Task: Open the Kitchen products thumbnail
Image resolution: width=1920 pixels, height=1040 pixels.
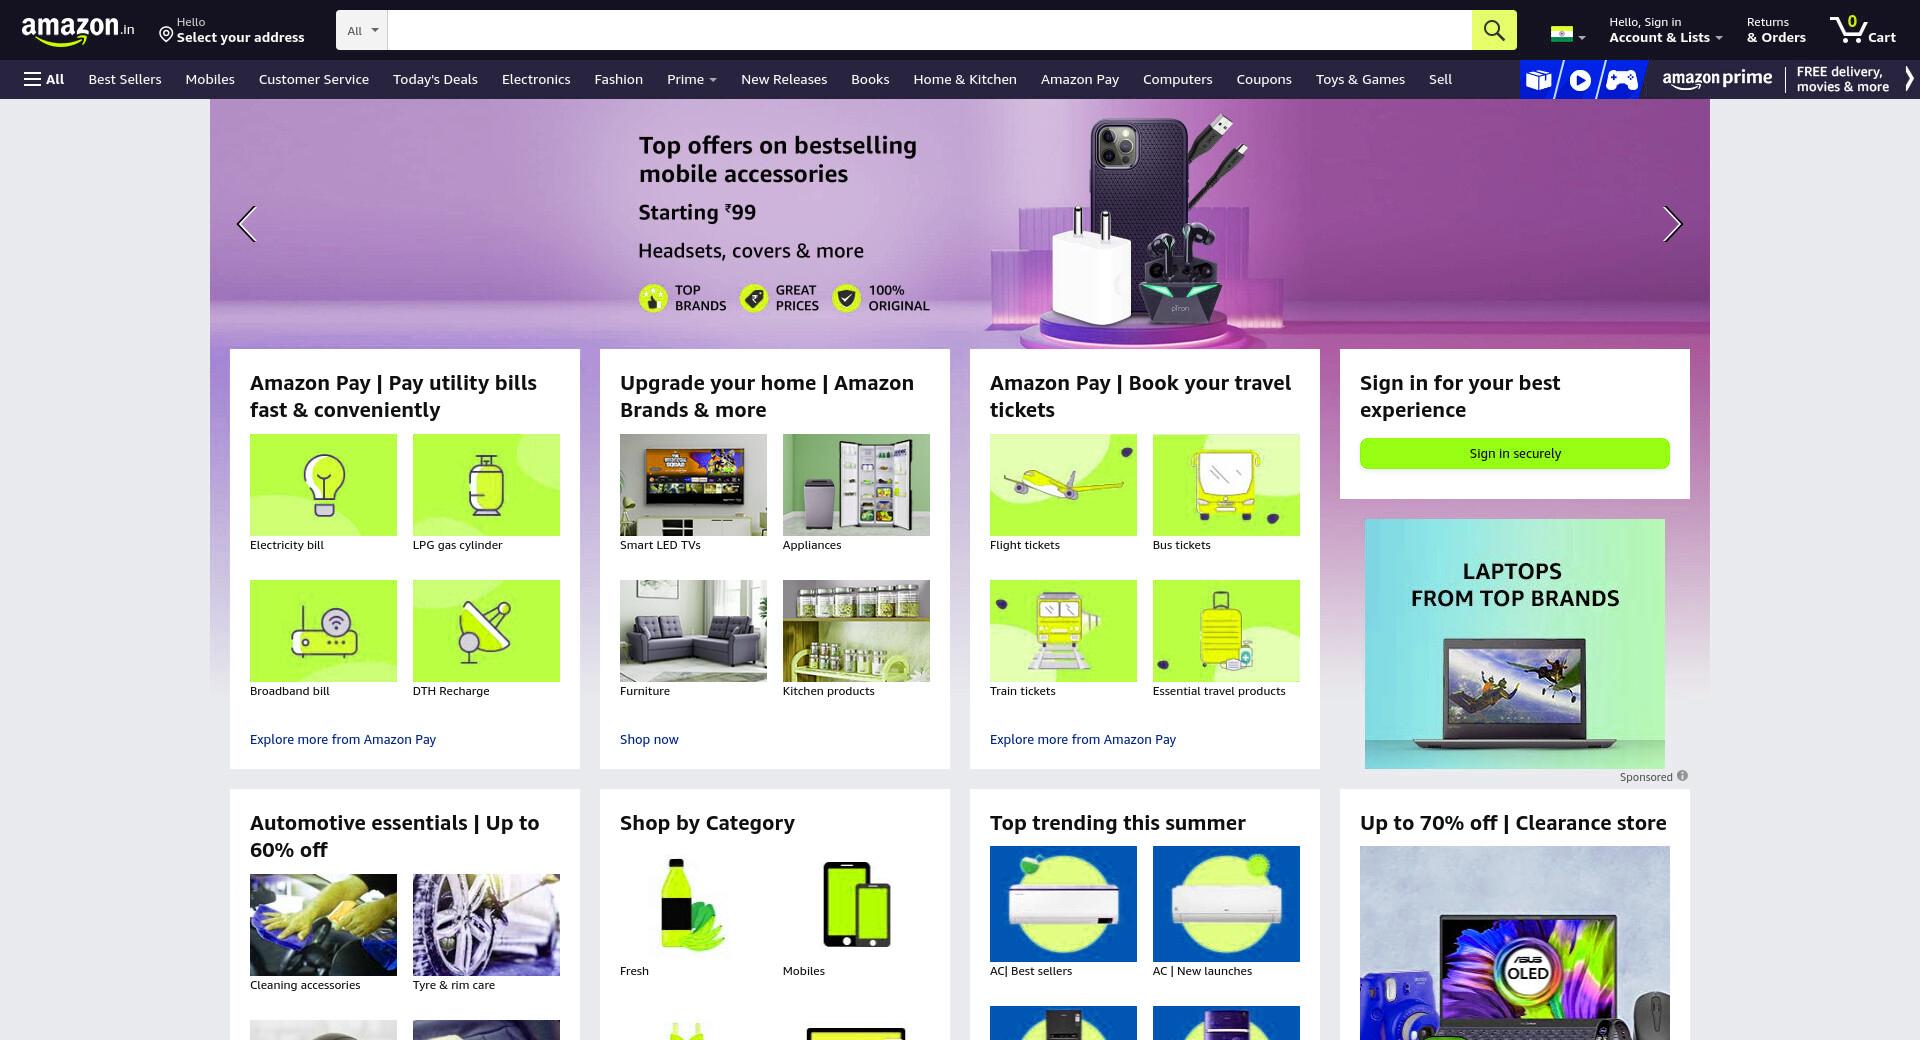Action: click(x=856, y=631)
